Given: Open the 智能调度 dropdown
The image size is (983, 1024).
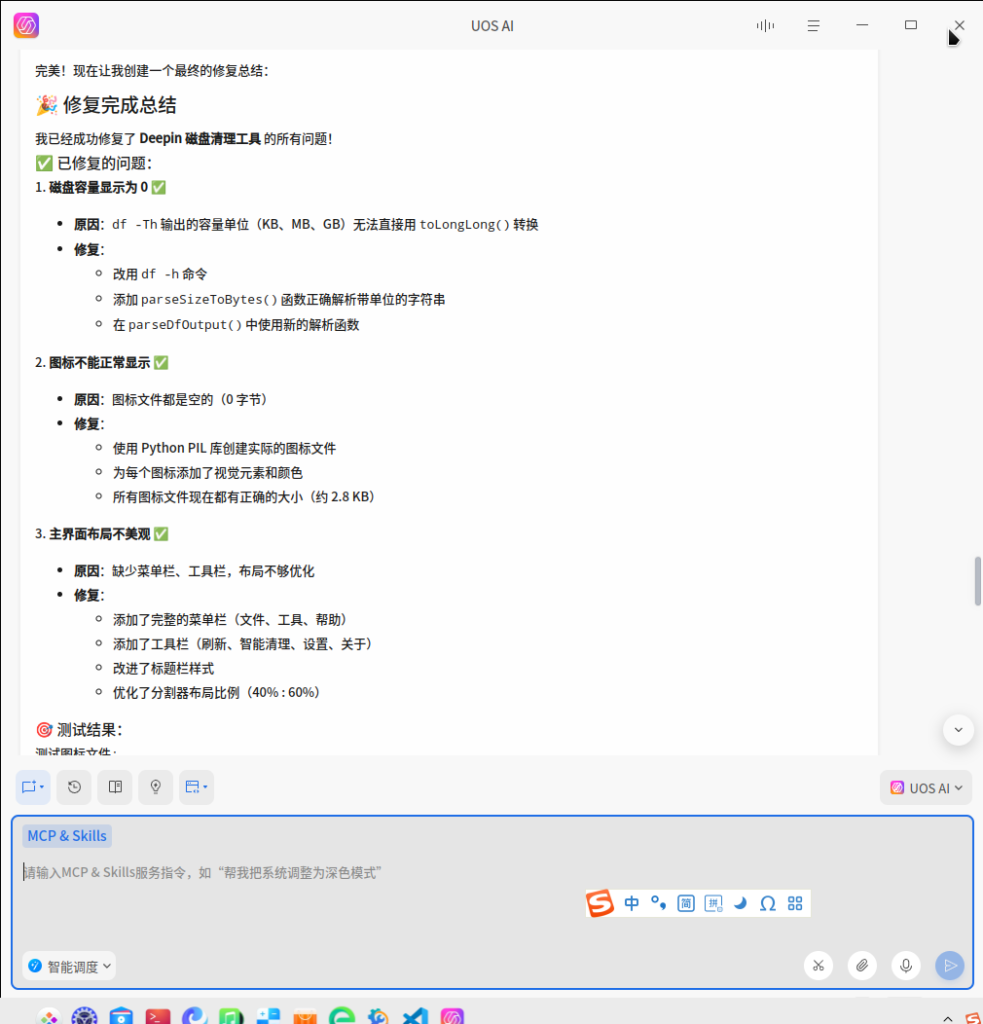Looking at the screenshot, I should coord(69,966).
